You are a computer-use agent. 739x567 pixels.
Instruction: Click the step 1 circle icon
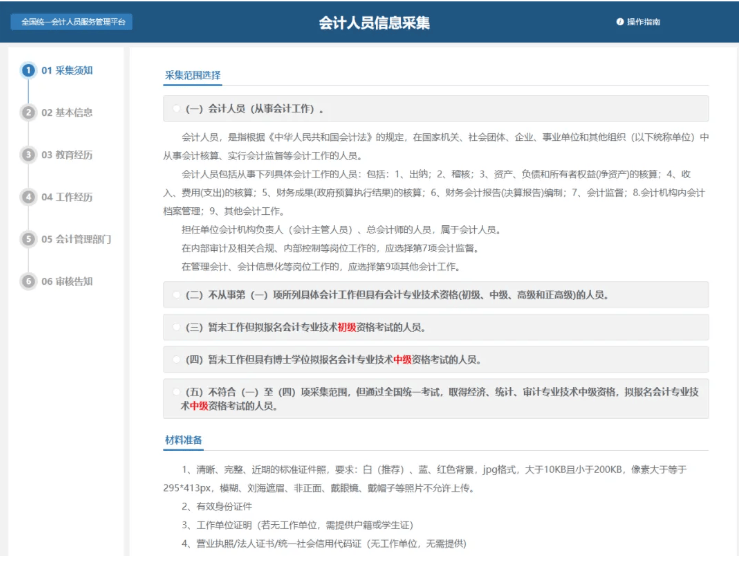(28, 70)
